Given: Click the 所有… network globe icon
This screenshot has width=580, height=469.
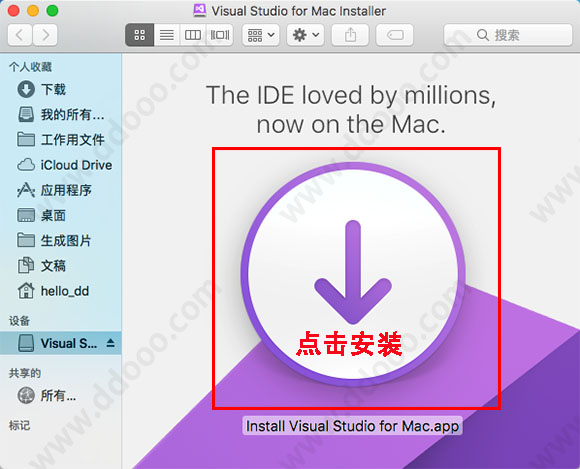Looking at the screenshot, I should (x=26, y=395).
